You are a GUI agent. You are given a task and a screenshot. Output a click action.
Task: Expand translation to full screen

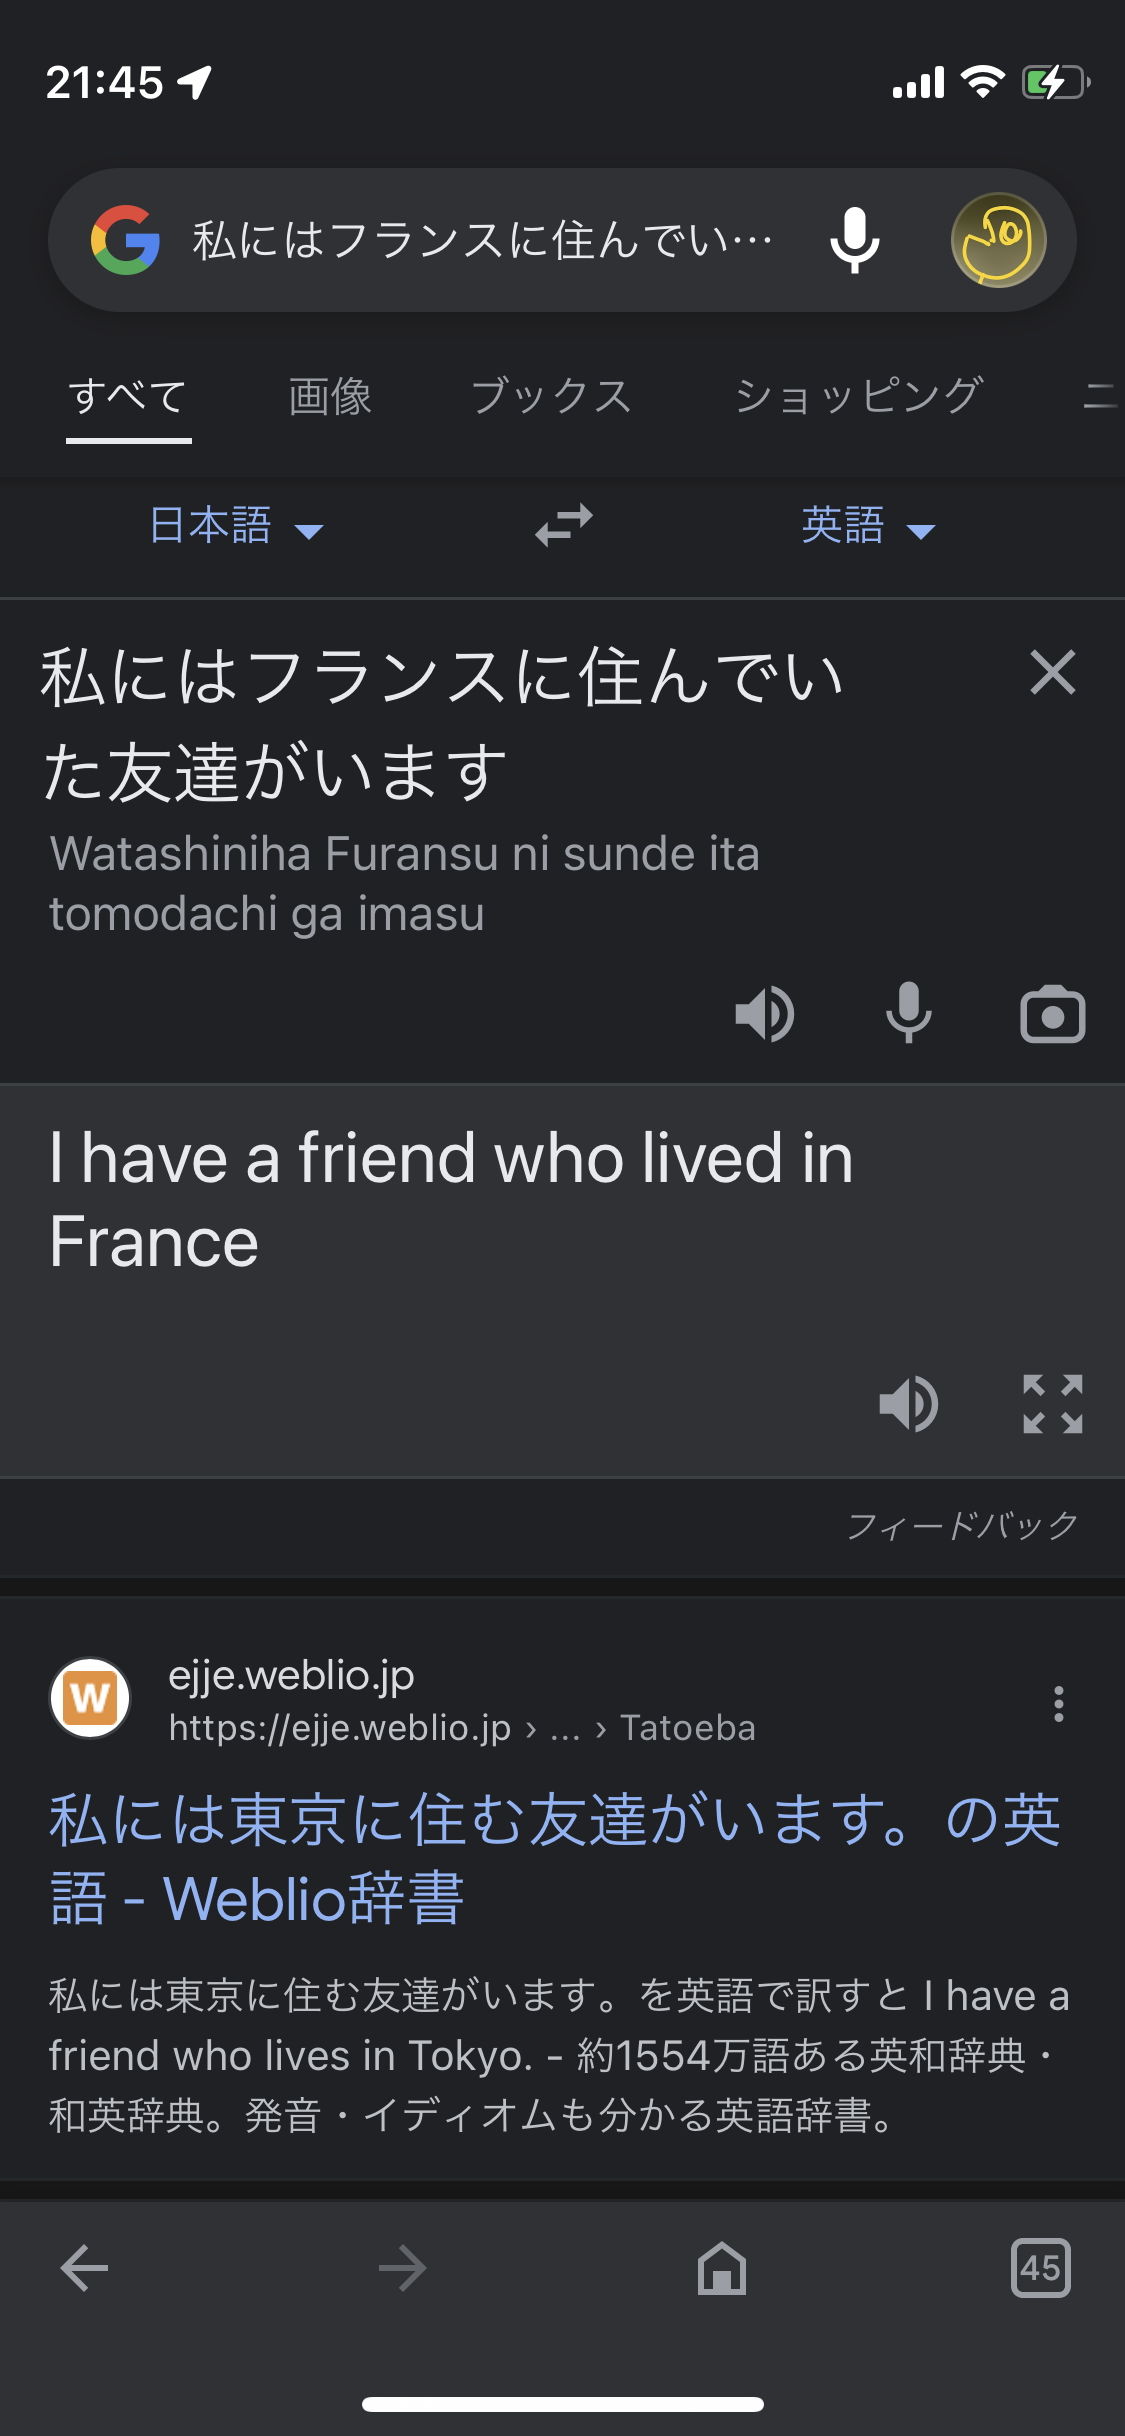tap(1052, 1404)
